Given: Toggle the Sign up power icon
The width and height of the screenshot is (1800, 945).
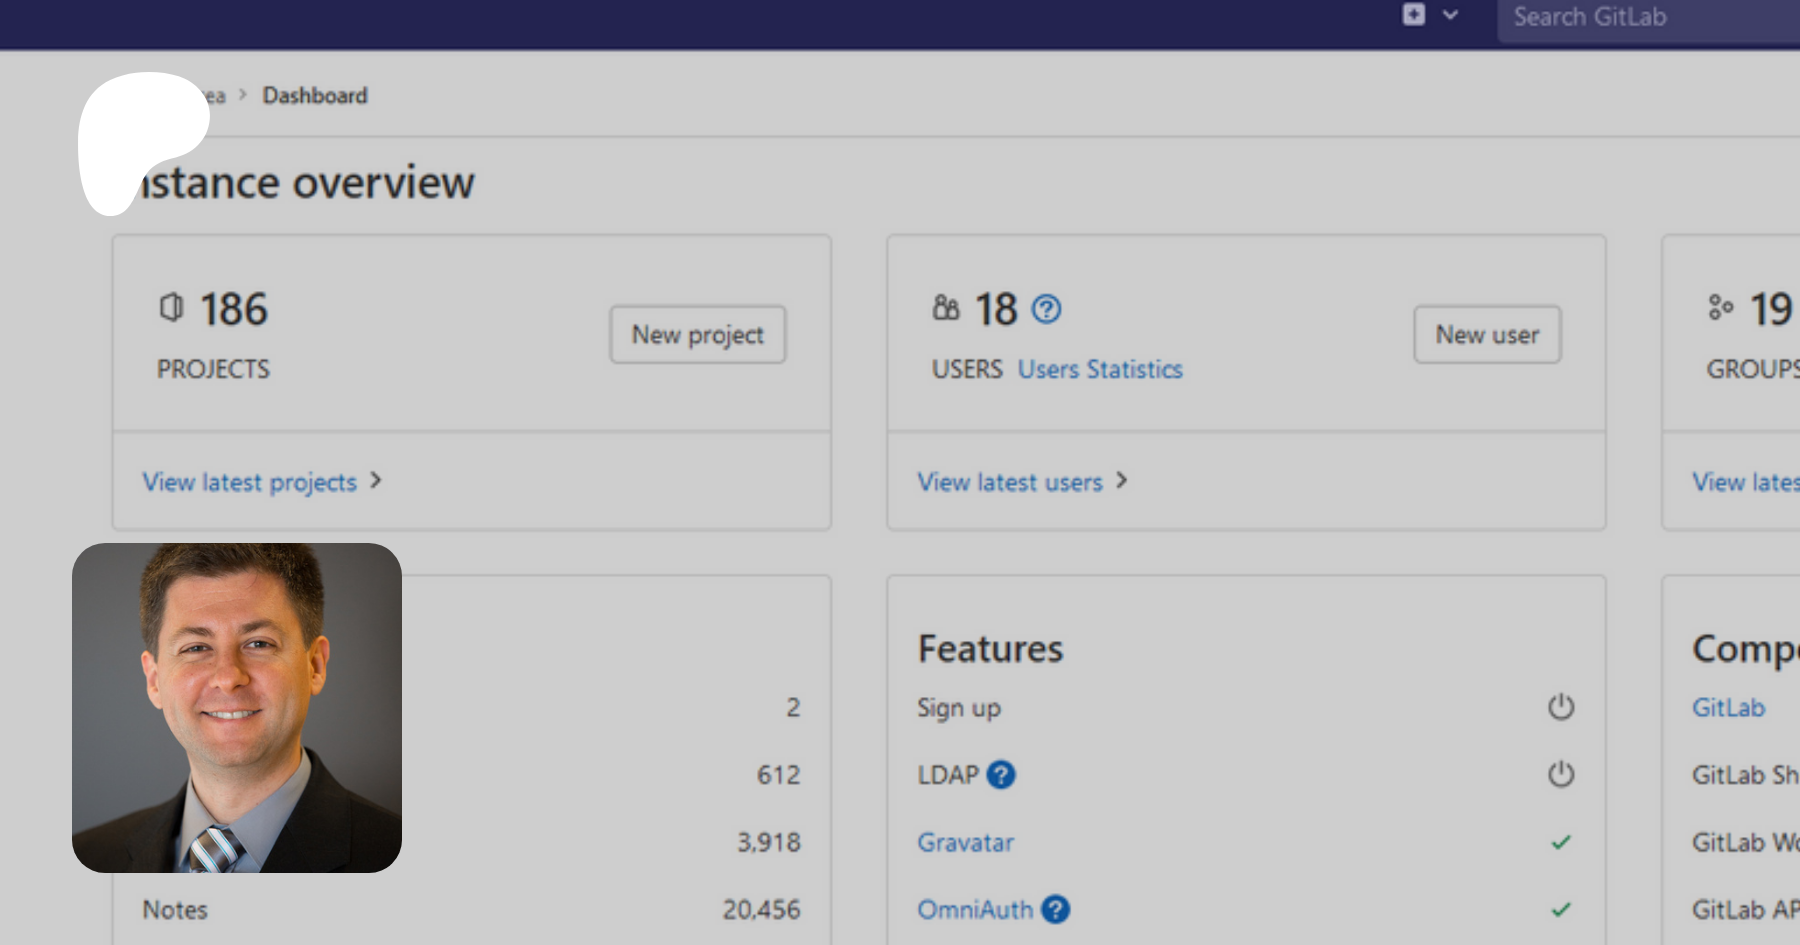Looking at the screenshot, I should (1561, 708).
